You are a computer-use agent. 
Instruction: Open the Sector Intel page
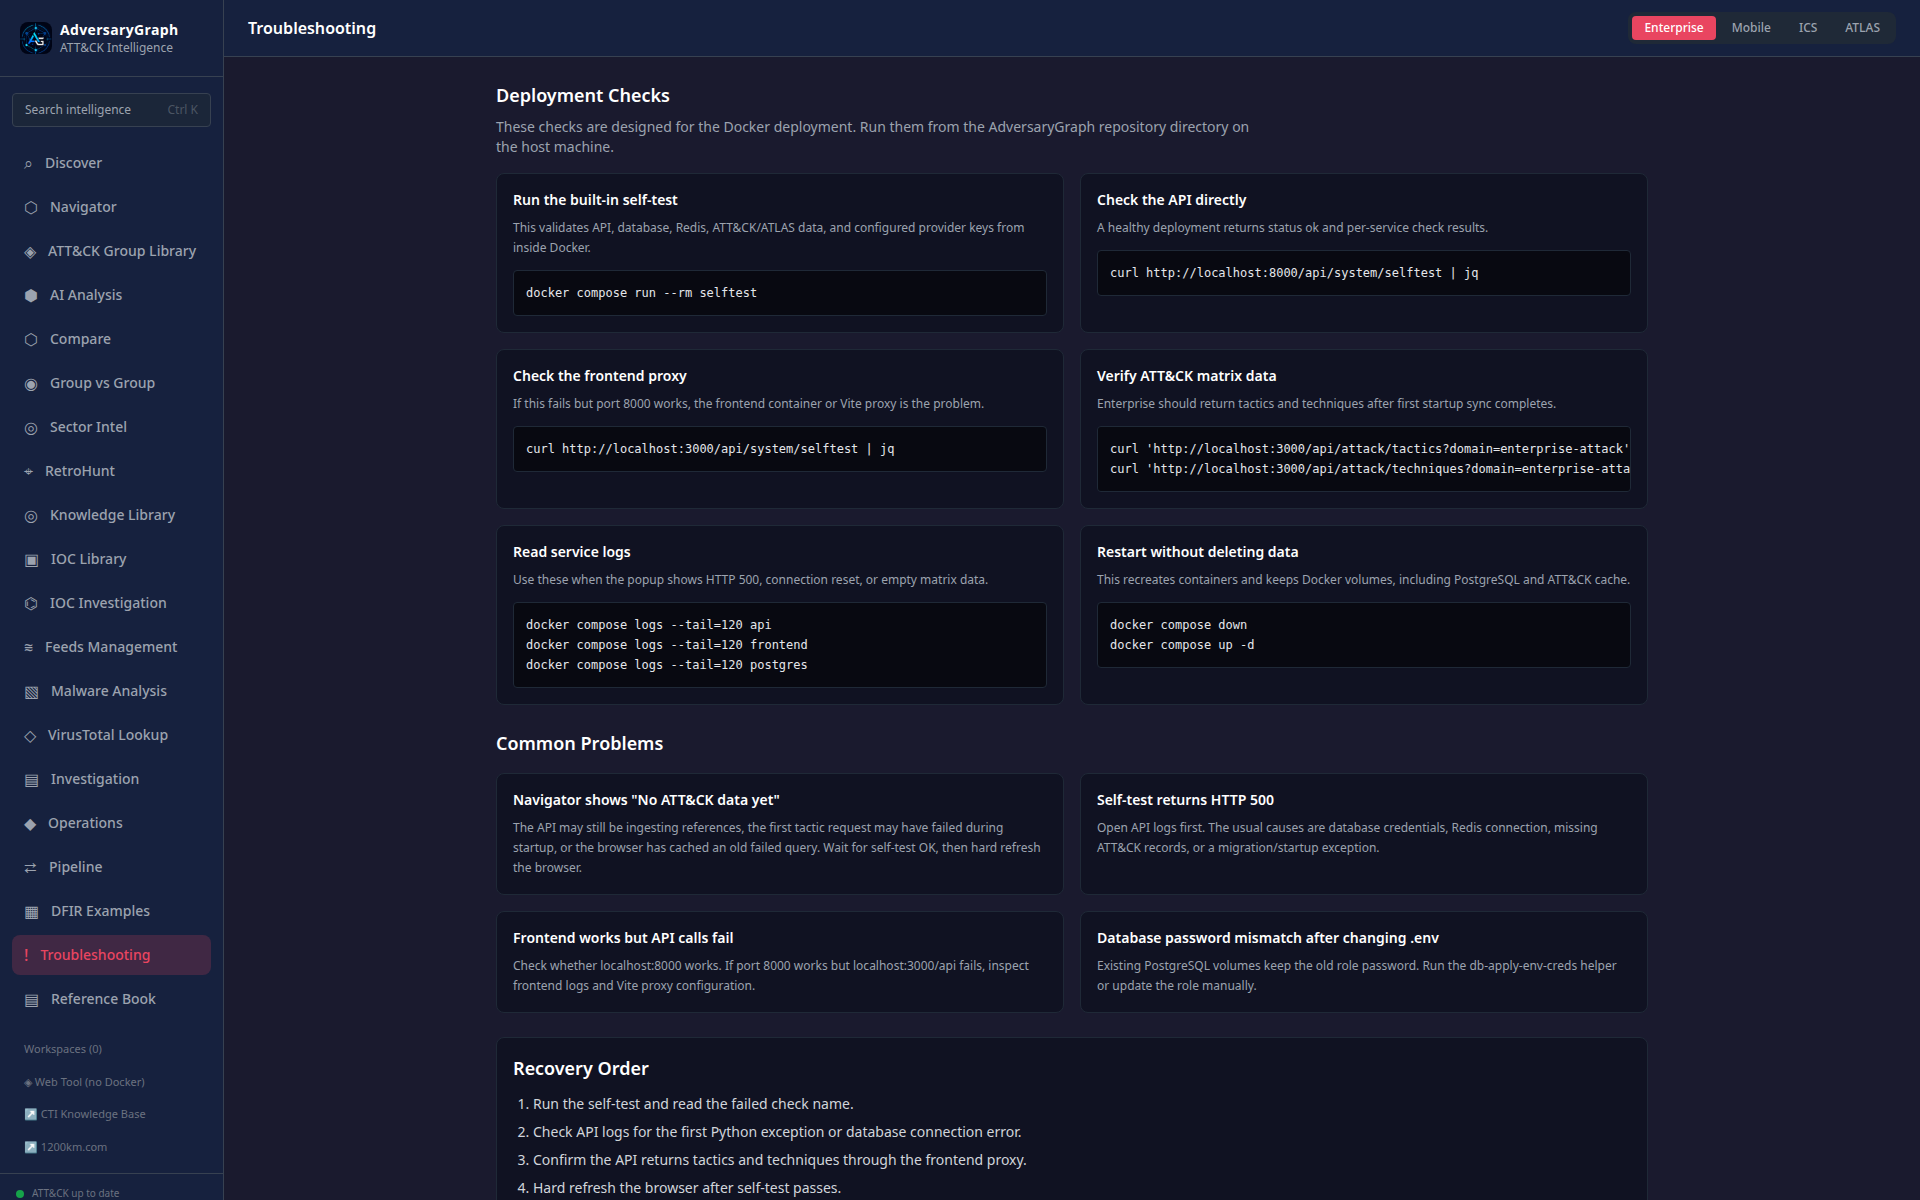(111, 427)
